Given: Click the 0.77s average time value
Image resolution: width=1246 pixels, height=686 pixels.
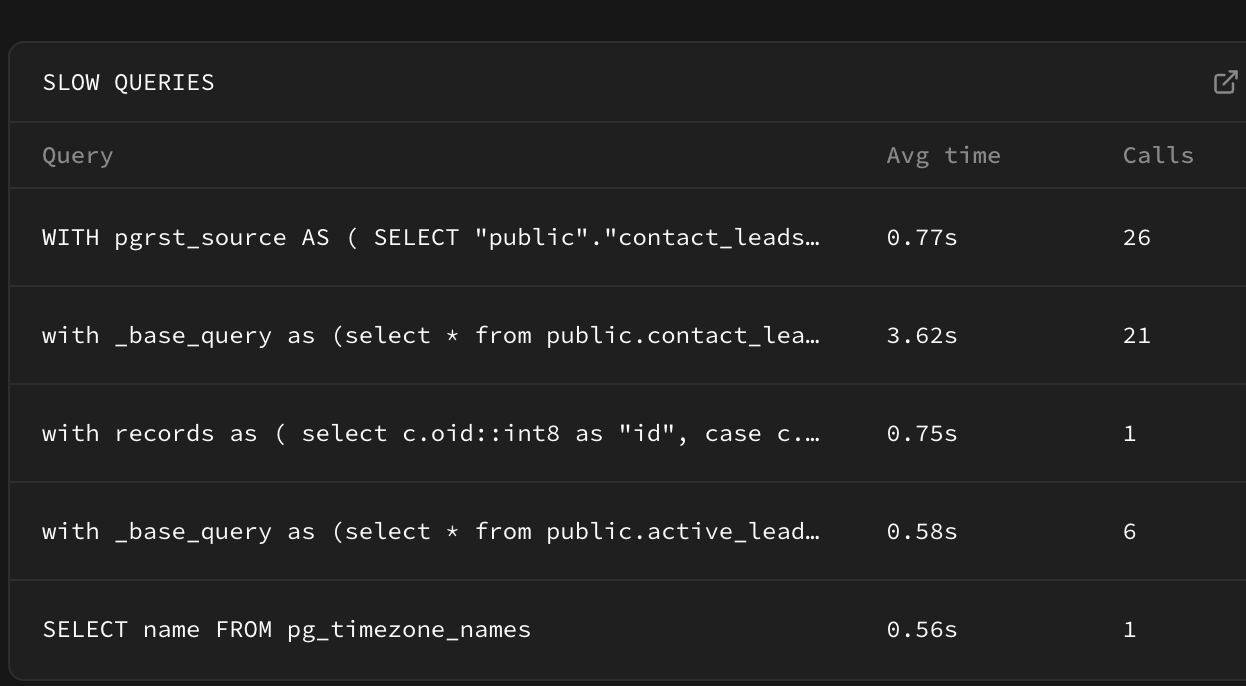Looking at the screenshot, I should [921, 238].
